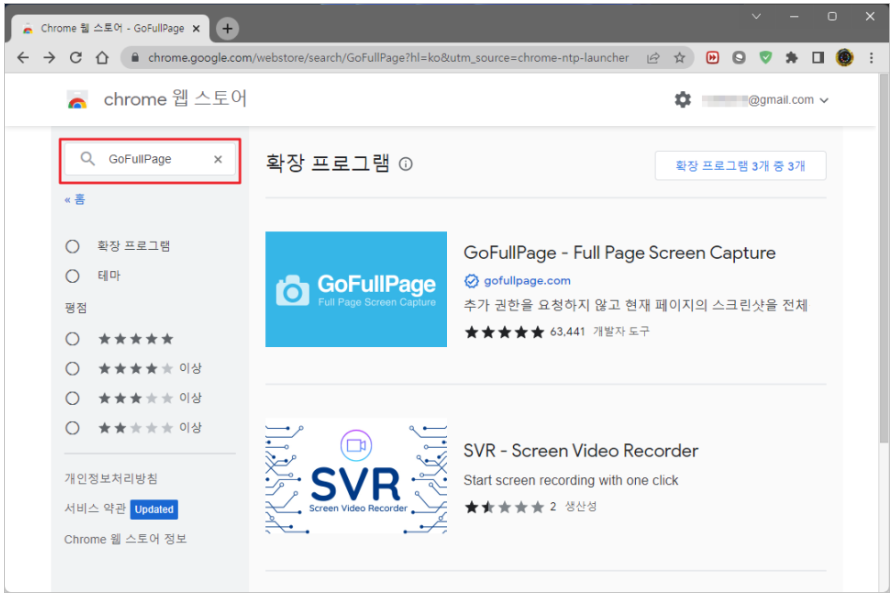The width and height of the screenshot is (894, 597).
Task: Open the gray circular extension icon
Action: coord(739,58)
